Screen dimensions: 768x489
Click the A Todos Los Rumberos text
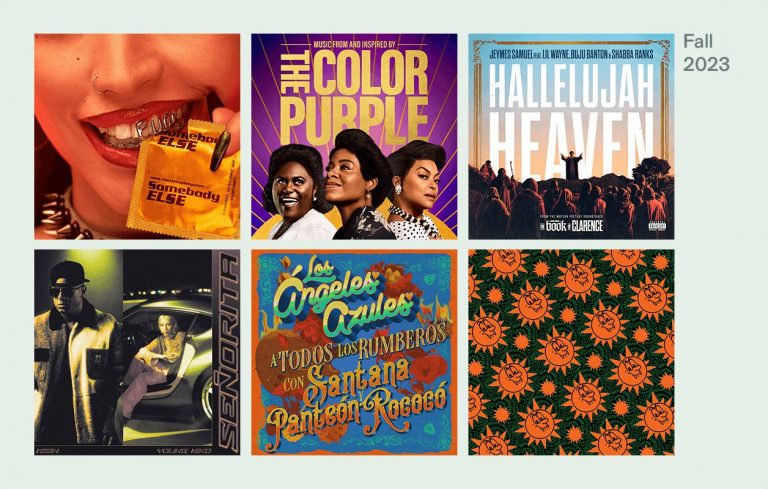tap(358, 349)
